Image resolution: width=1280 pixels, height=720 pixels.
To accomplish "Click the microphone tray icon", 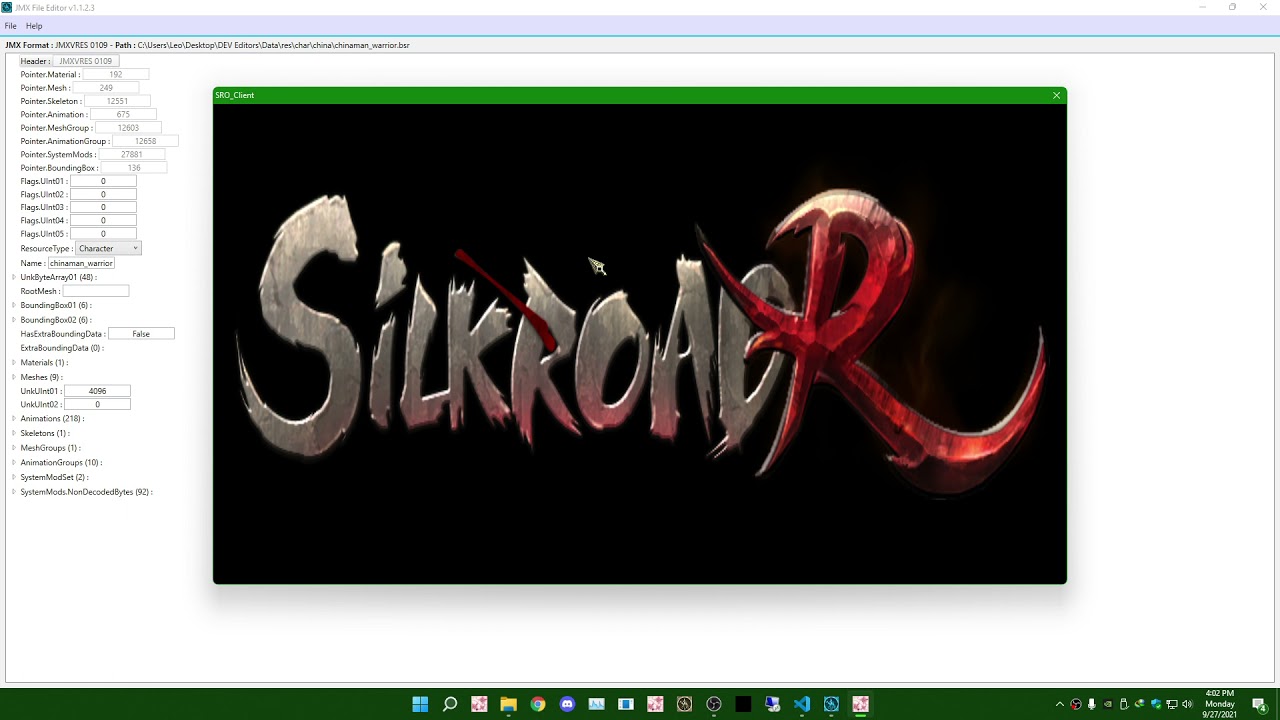I will point(1092,704).
